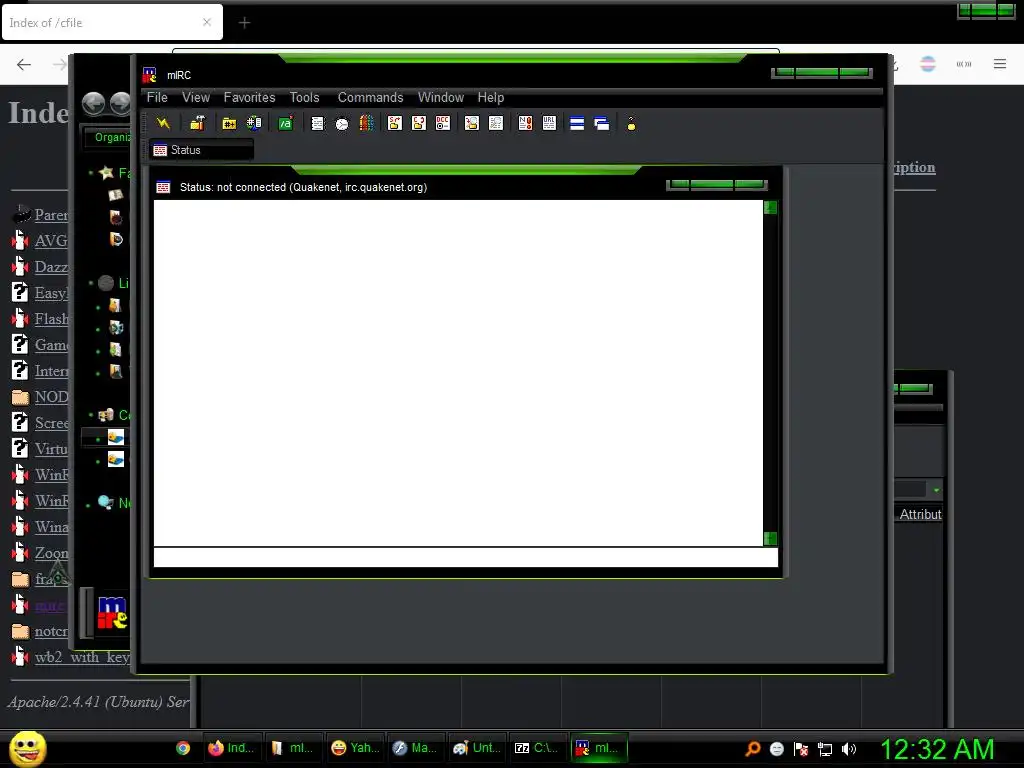Click the Cascade windows toolbar icon
Image resolution: width=1024 pixels, height=768 pixels.
601,123
